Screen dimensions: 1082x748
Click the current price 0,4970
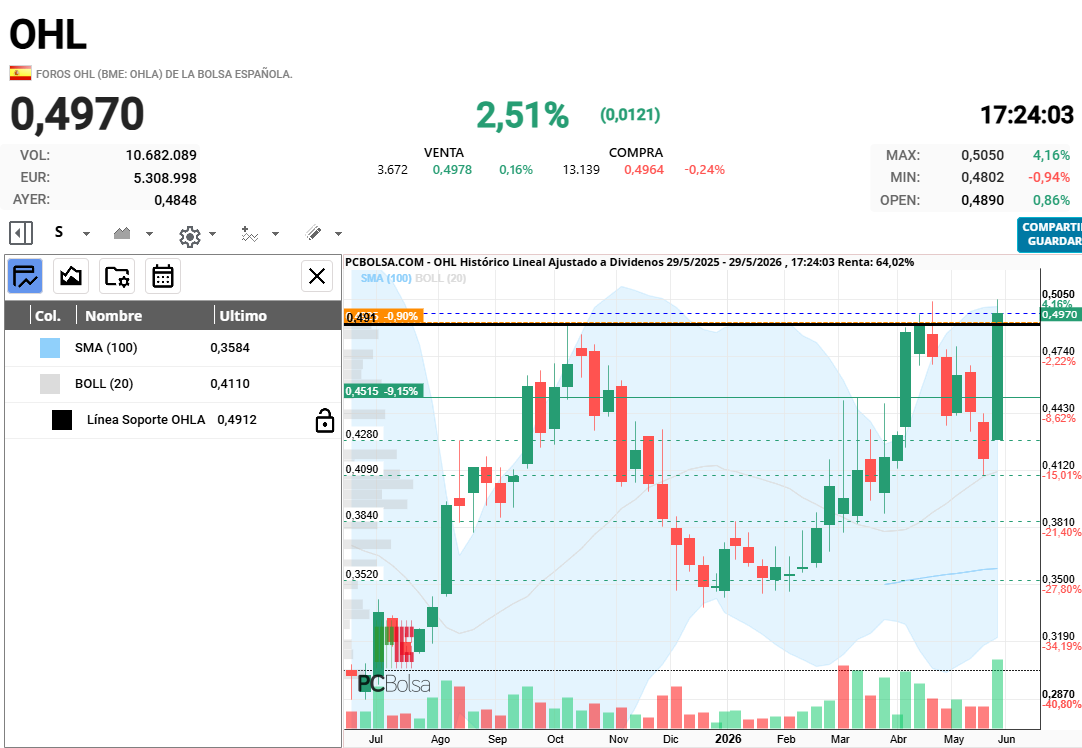tap(77, 114)
